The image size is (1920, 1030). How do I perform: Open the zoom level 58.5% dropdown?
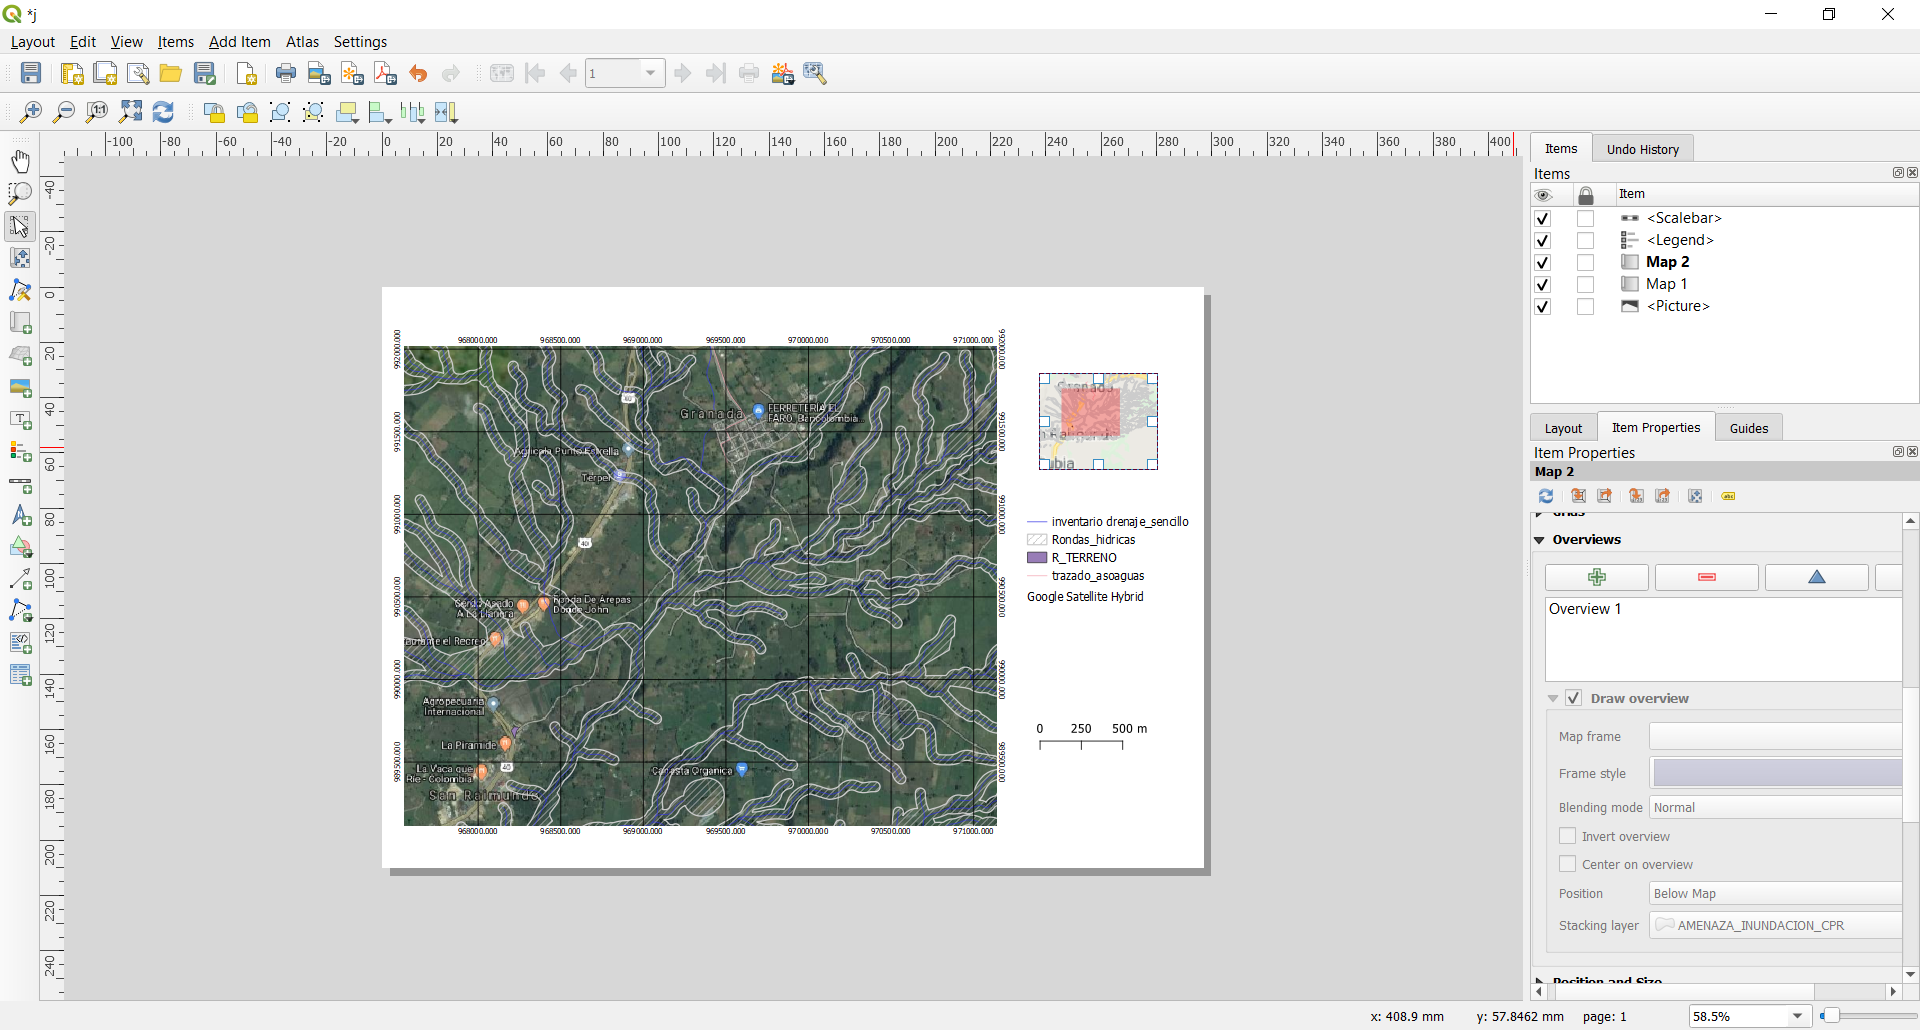(x=1797, y=1016)
